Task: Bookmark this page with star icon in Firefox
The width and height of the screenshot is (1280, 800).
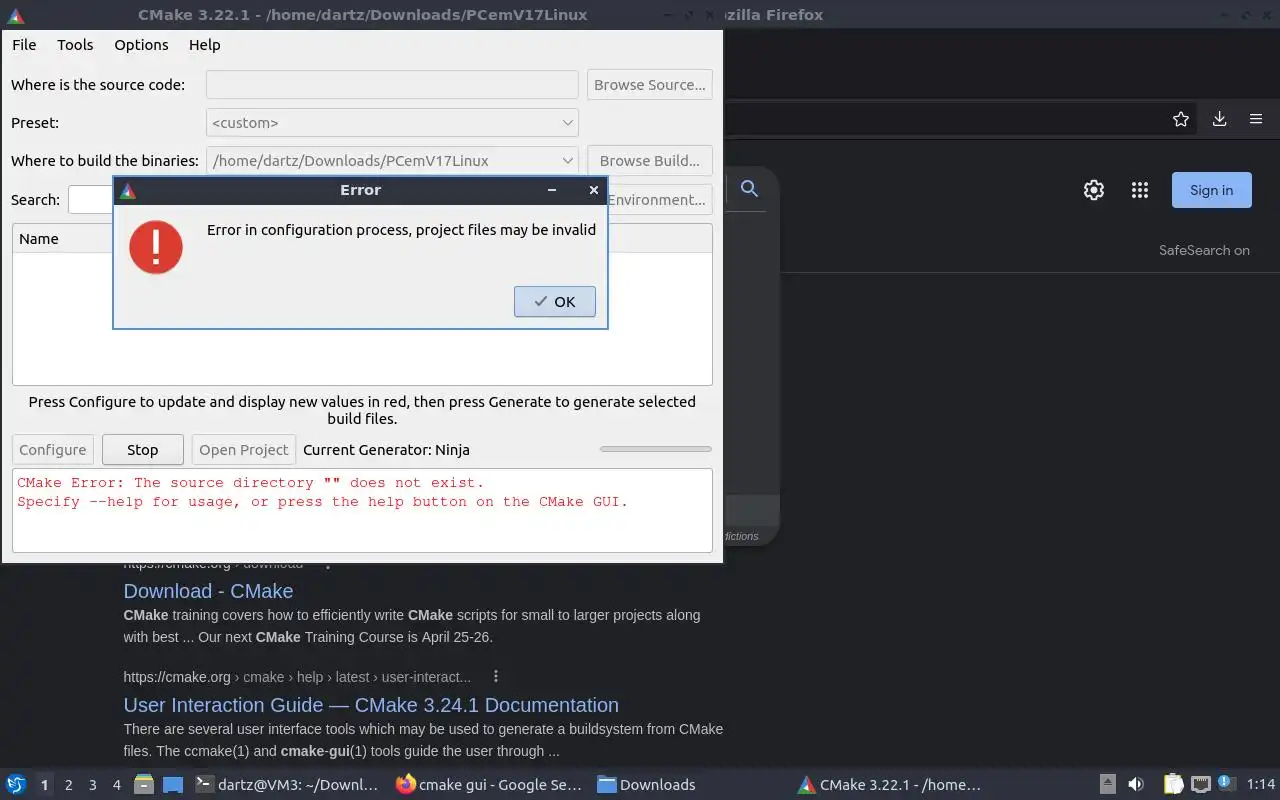Action: click(1181, 119)
